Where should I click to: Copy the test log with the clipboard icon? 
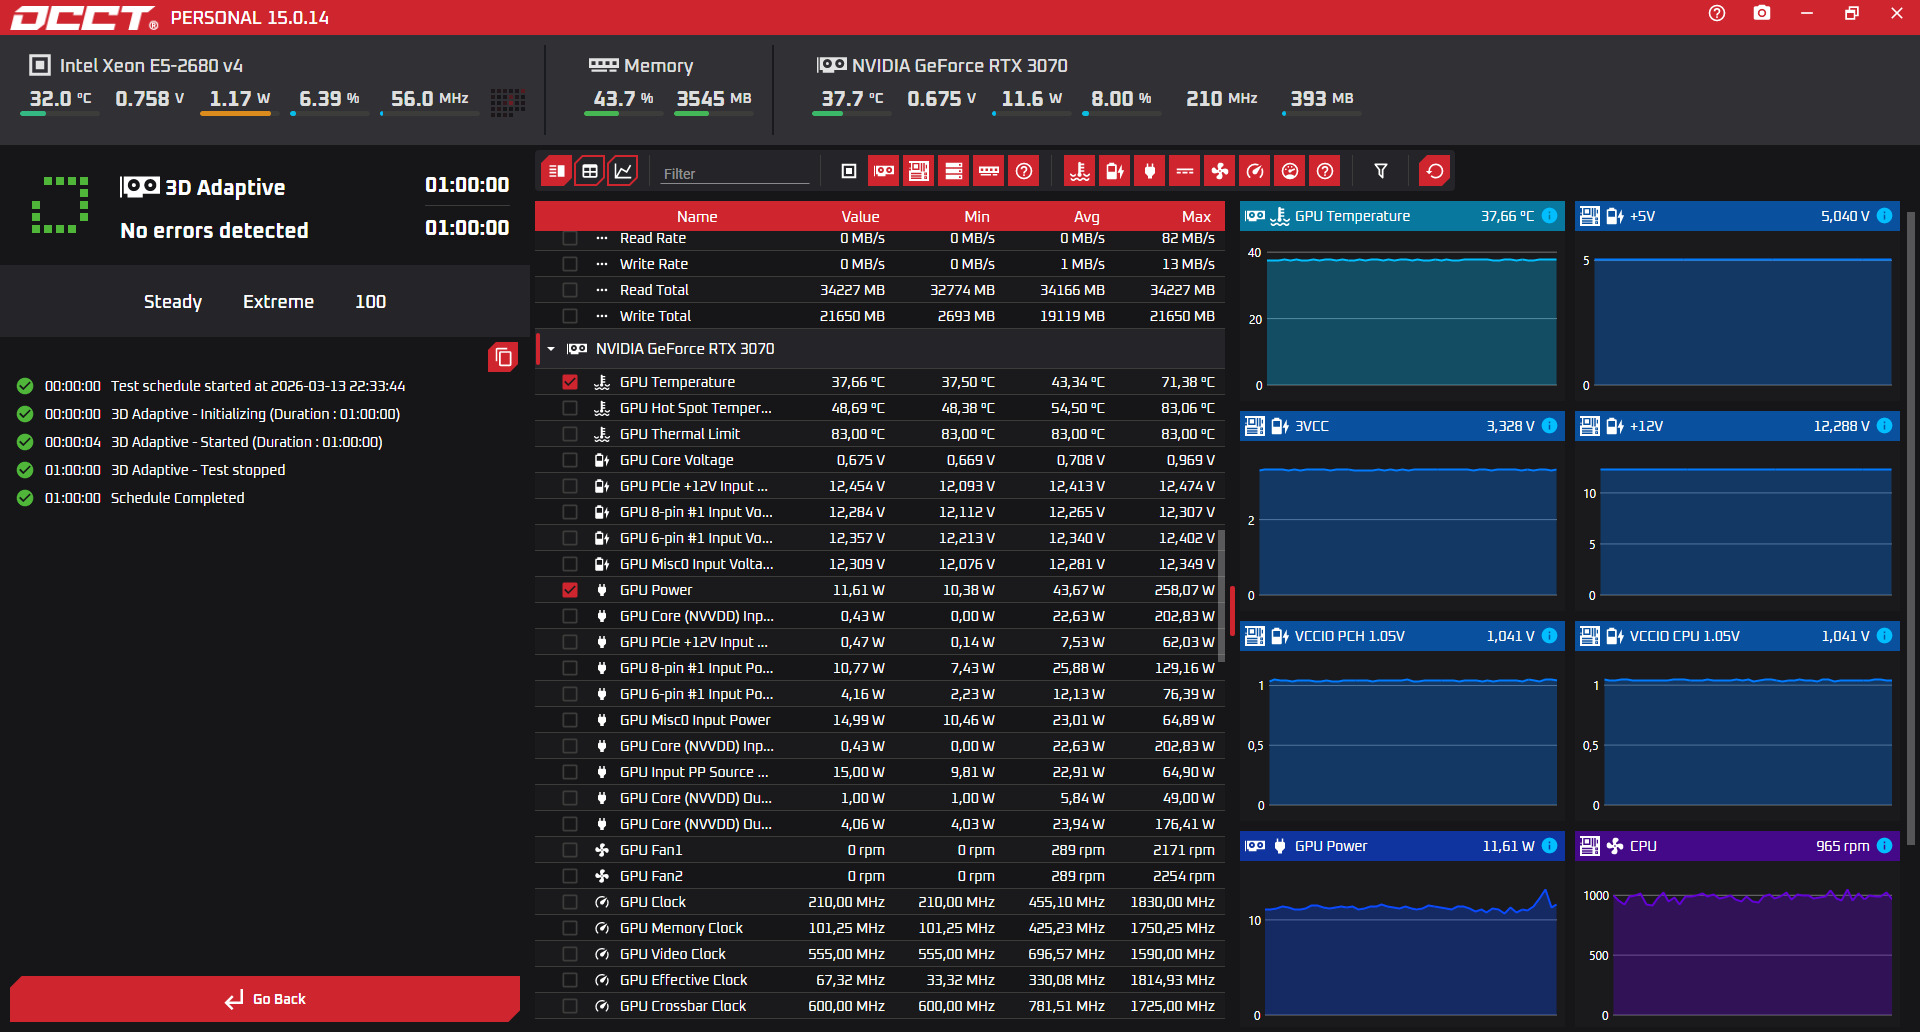[503, 357]
